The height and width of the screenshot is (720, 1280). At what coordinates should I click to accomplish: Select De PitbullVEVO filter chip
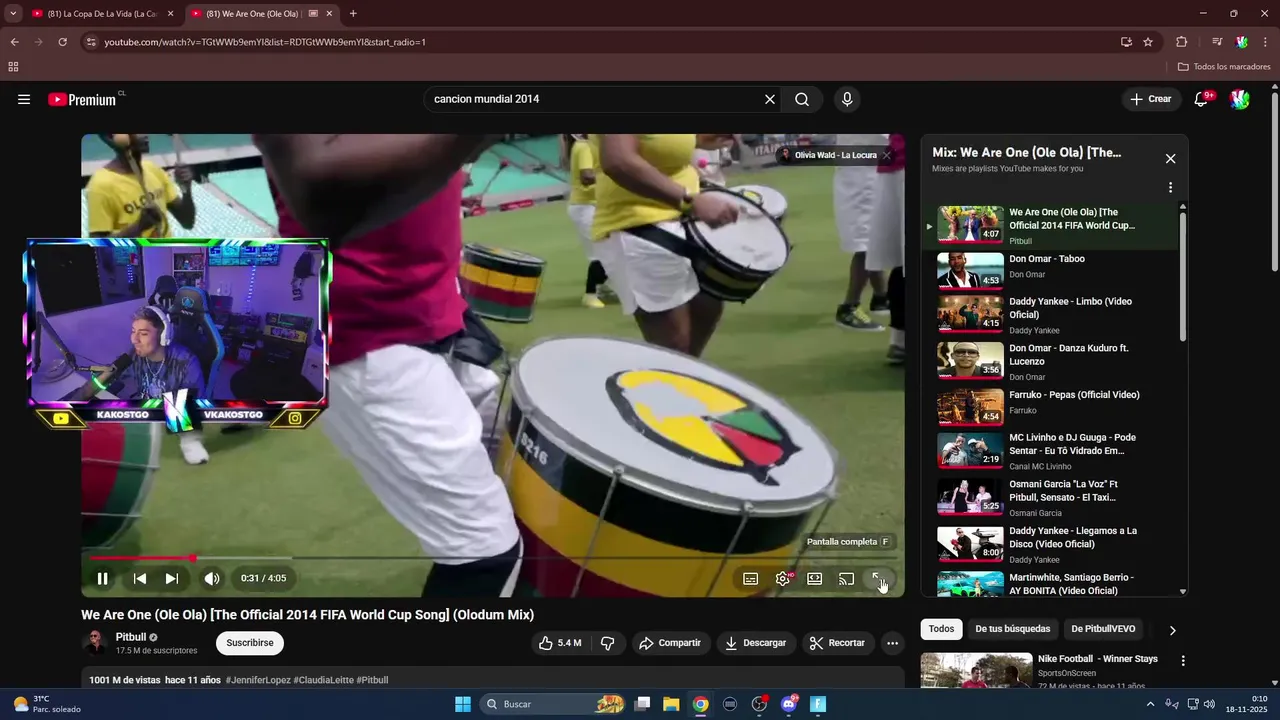1103,629
